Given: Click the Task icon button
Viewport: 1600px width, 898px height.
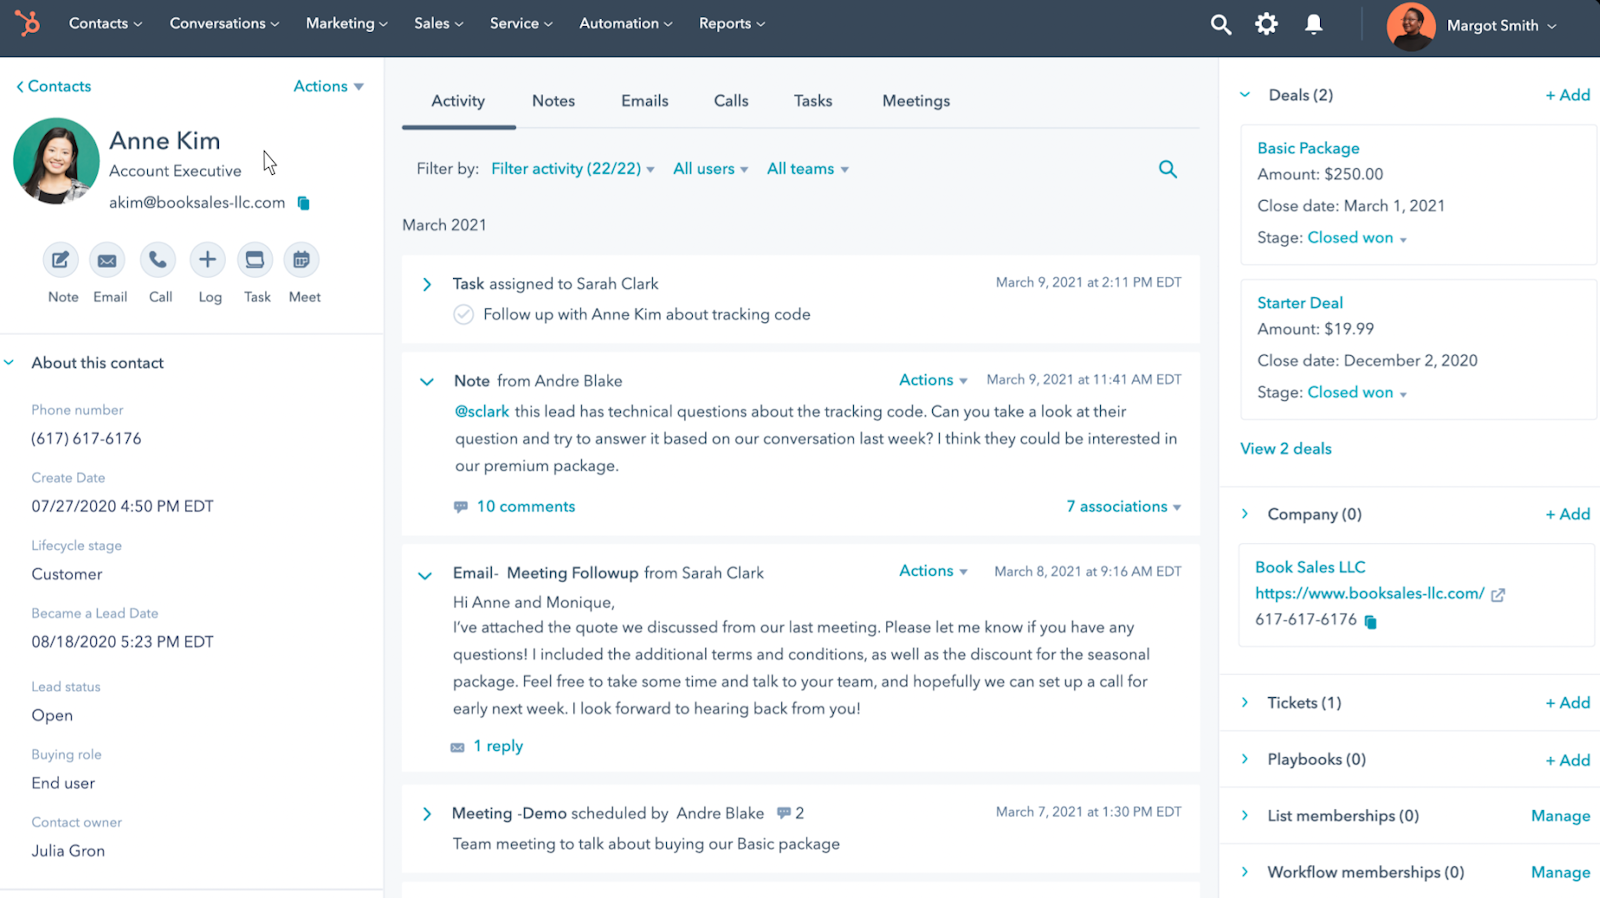Looking at the screenshot, I should click(x=255, y=260).
